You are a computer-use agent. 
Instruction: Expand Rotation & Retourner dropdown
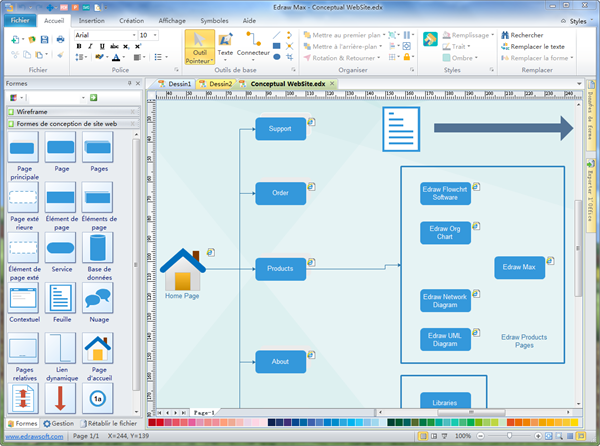pos(379,58)
